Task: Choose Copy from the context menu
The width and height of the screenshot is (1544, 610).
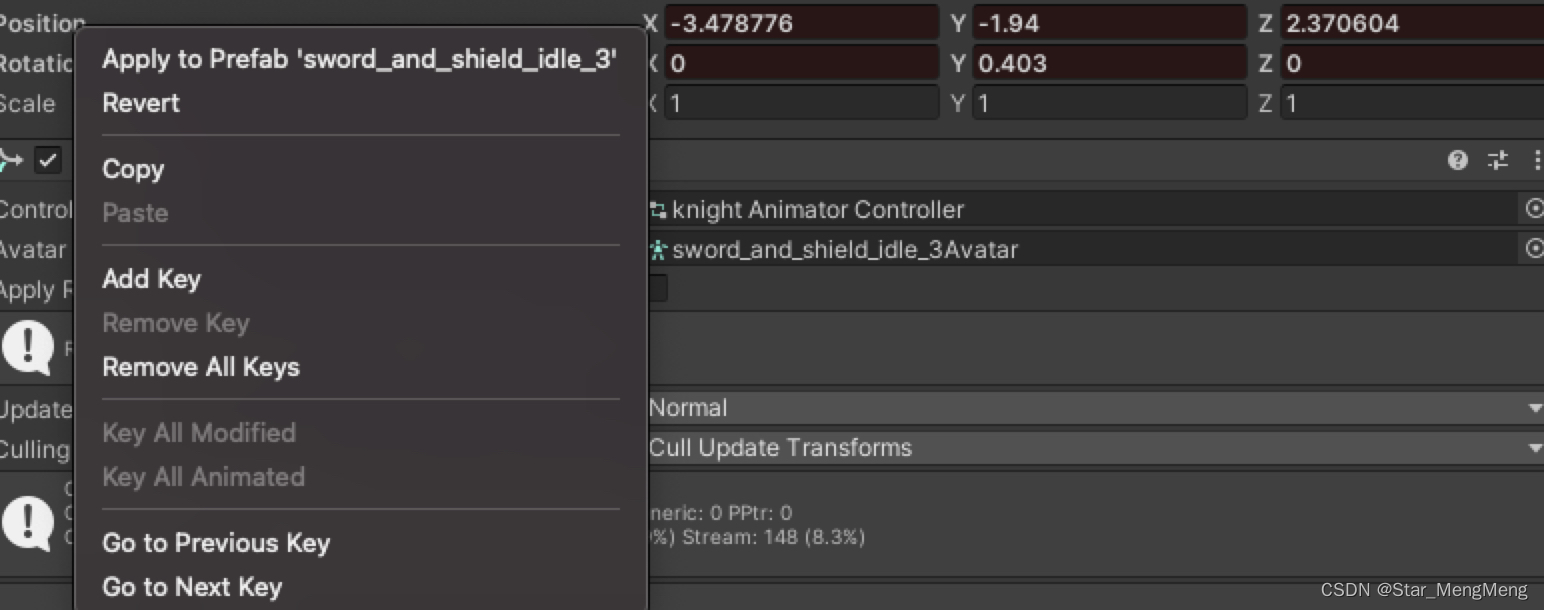Action: pyautogui.click(x=133, y=169)
